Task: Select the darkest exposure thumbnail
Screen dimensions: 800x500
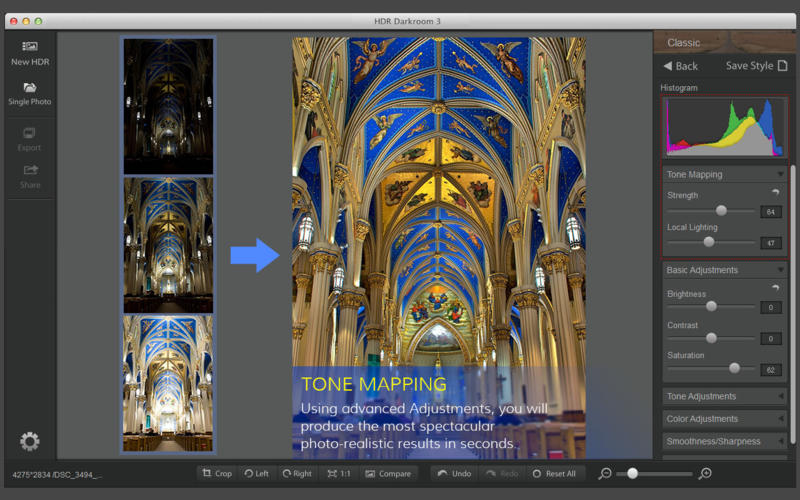Action: 168,106
